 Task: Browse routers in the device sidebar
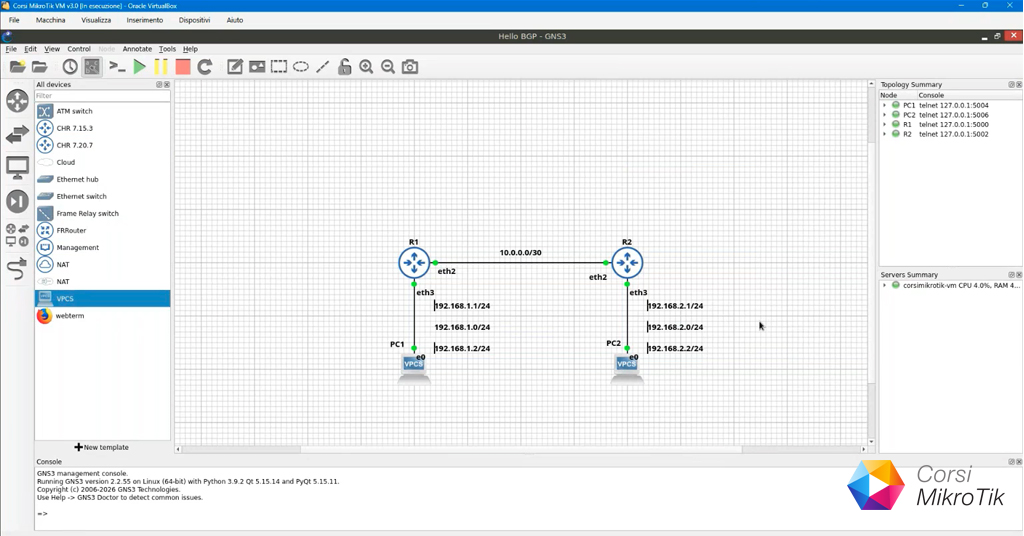pyautogui.click(x=18, y=101)
